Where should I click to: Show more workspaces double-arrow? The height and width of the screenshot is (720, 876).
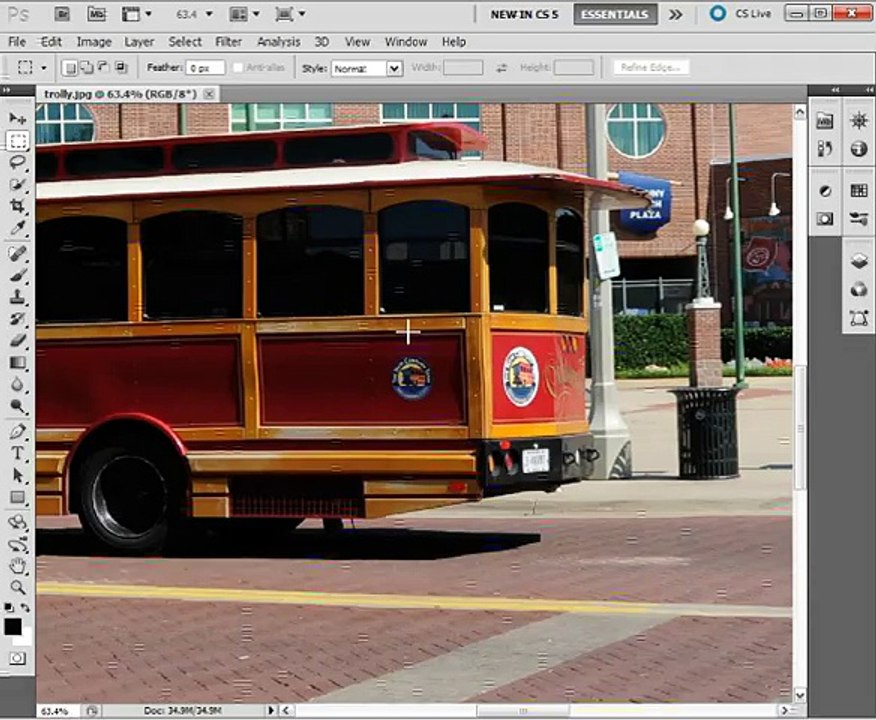(x=675, y=15)
